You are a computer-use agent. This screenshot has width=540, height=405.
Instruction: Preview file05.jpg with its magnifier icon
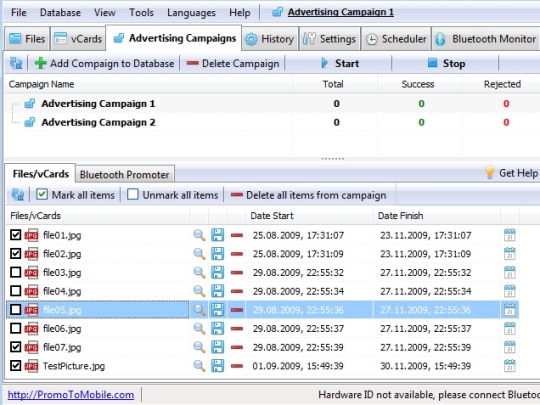coord(199,310)
